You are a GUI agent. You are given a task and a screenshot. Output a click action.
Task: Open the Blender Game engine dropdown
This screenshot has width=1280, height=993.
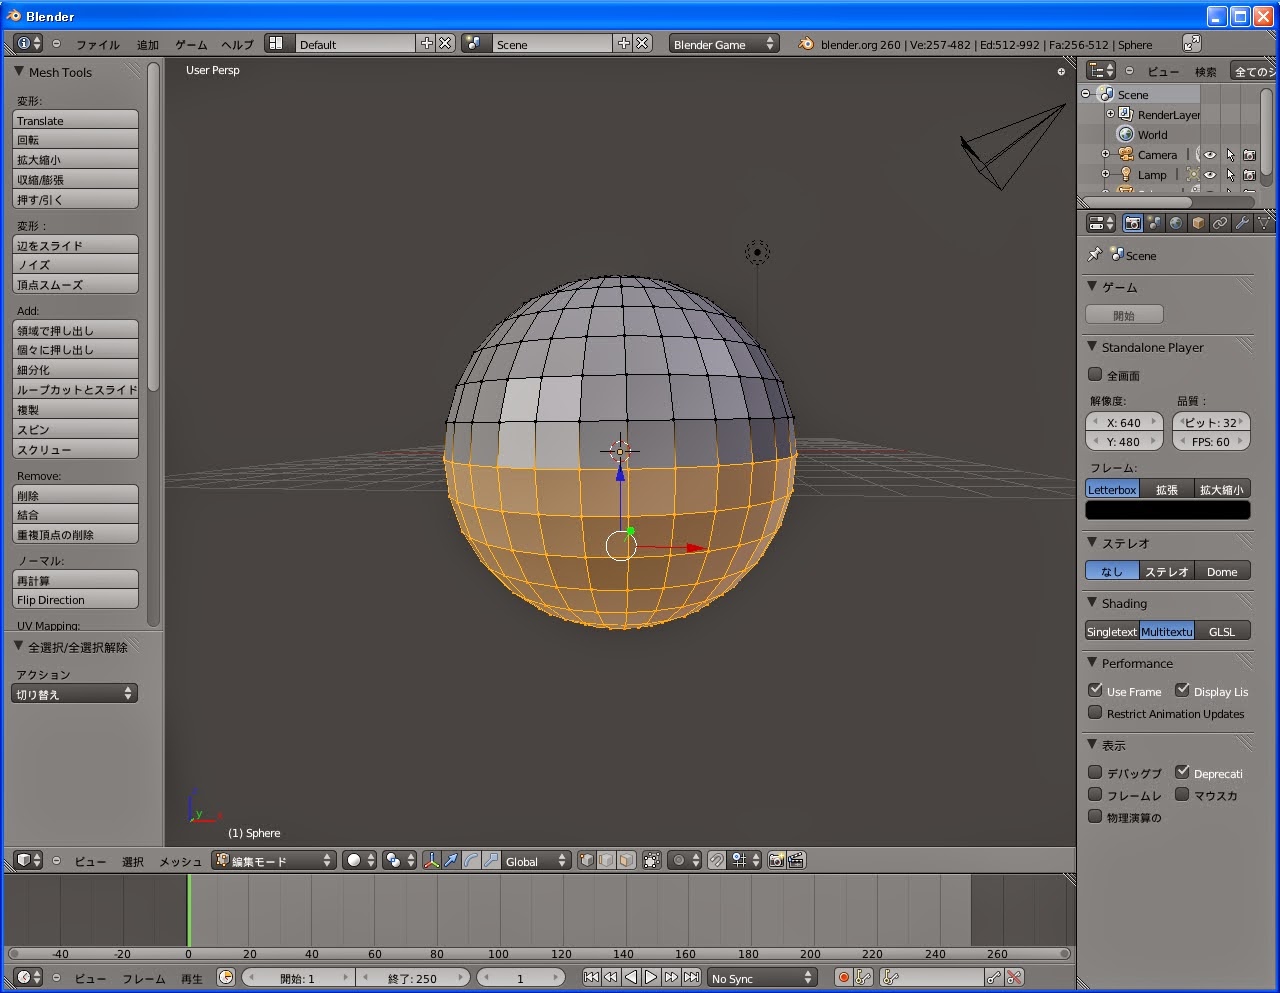(723, 44)
